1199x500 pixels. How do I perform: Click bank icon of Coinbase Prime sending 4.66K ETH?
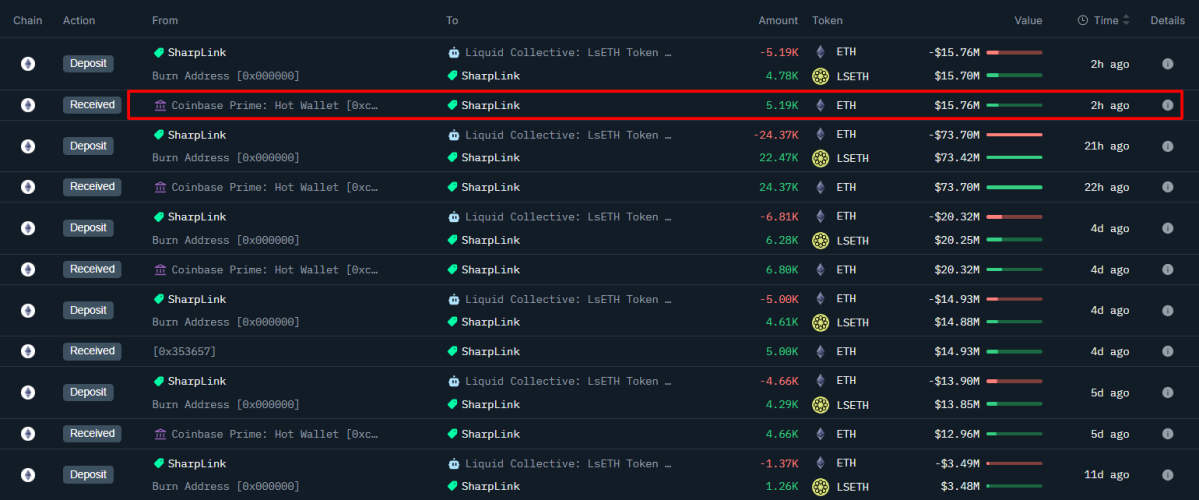(x=160, y=434)
